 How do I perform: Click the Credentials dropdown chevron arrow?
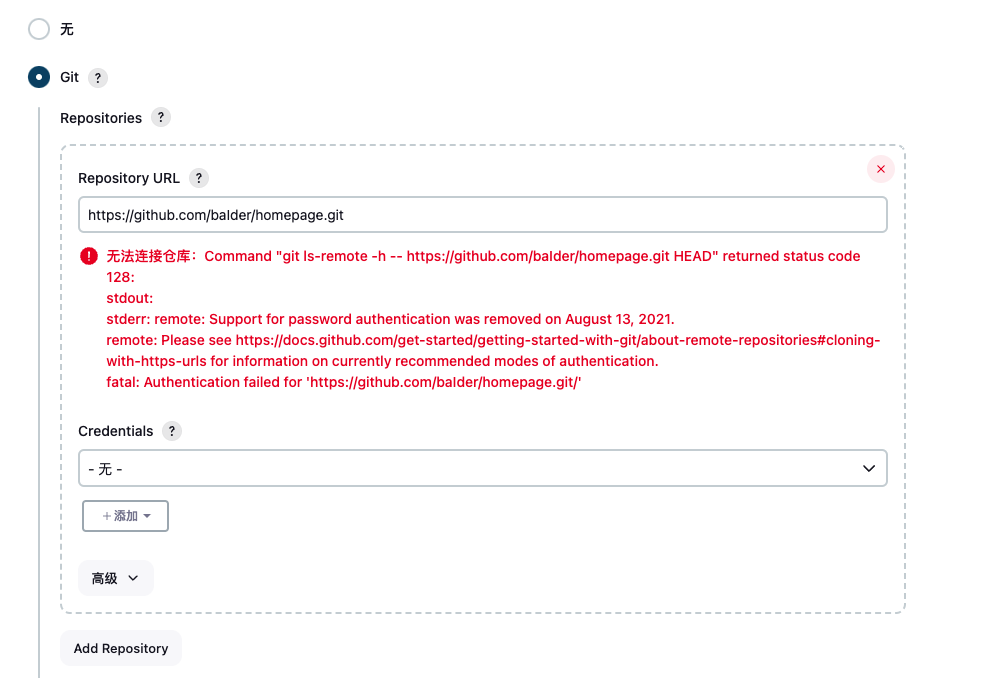[869, 469]
